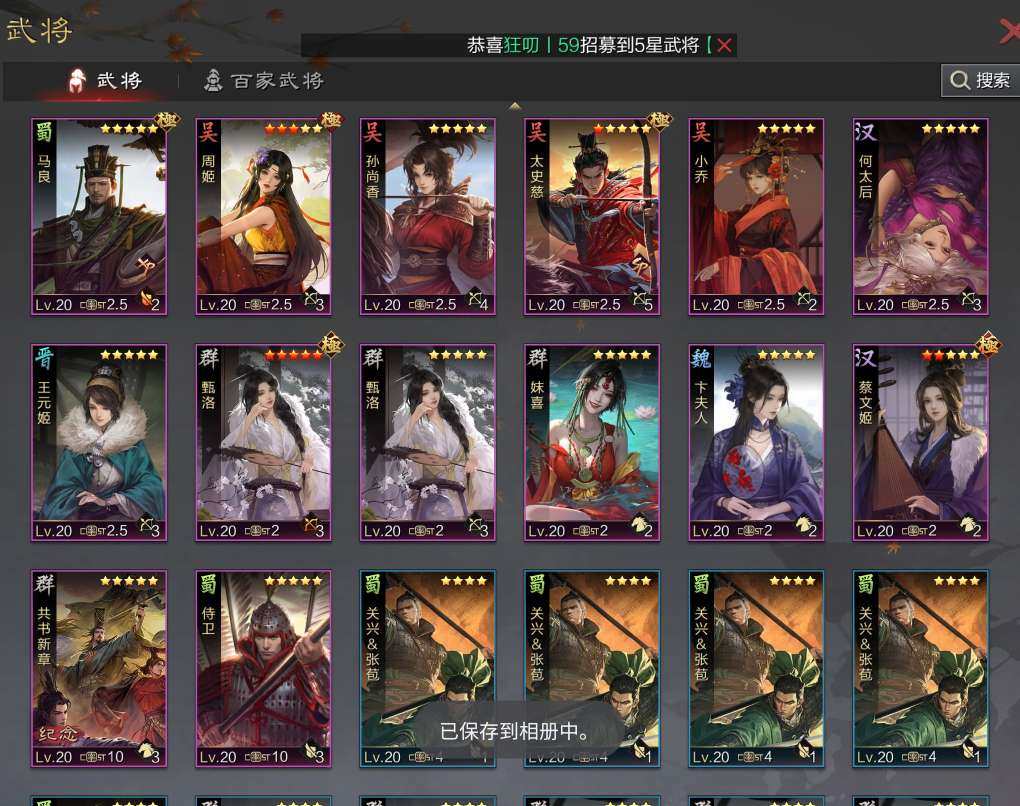Click the 晋 faction badge on 王元姬's card

pyautogui.click(x=44, y=358)
